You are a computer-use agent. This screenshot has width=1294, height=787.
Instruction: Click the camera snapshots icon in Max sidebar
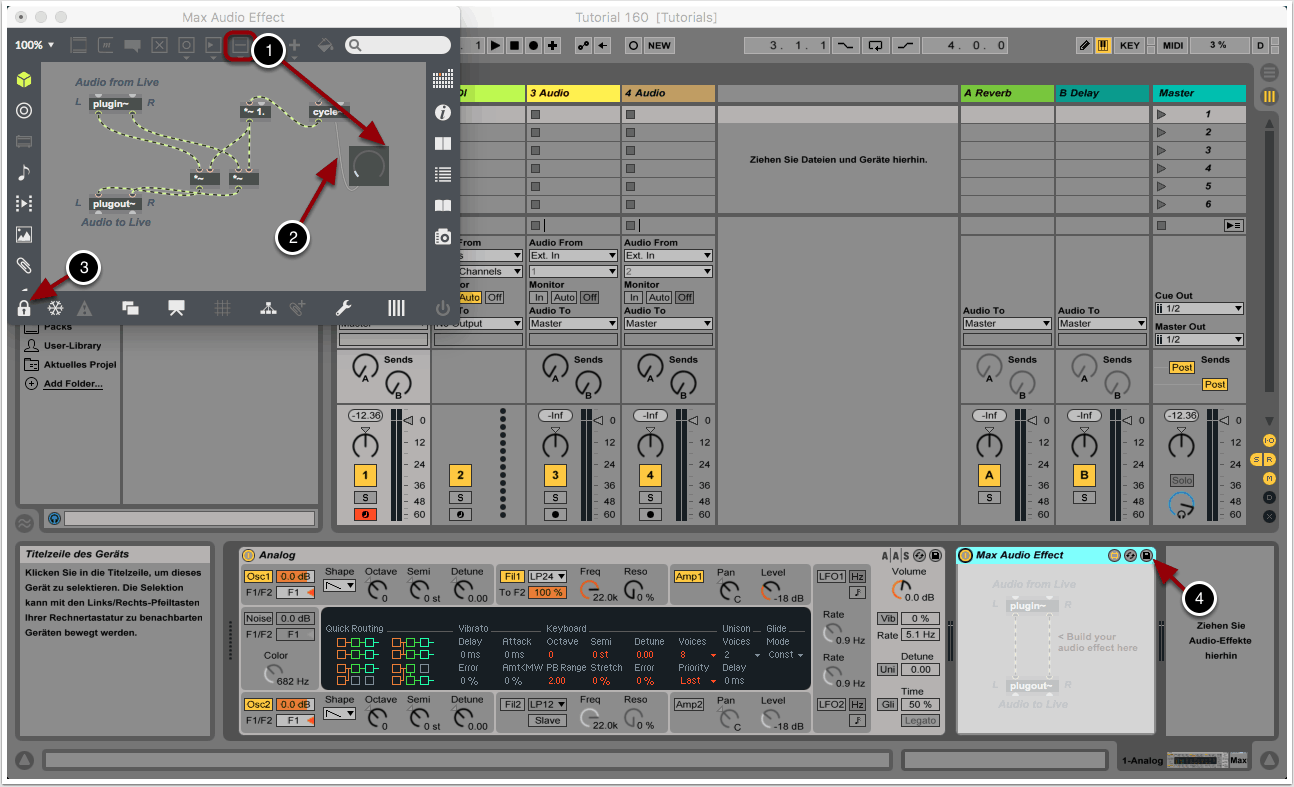point(443,237)
